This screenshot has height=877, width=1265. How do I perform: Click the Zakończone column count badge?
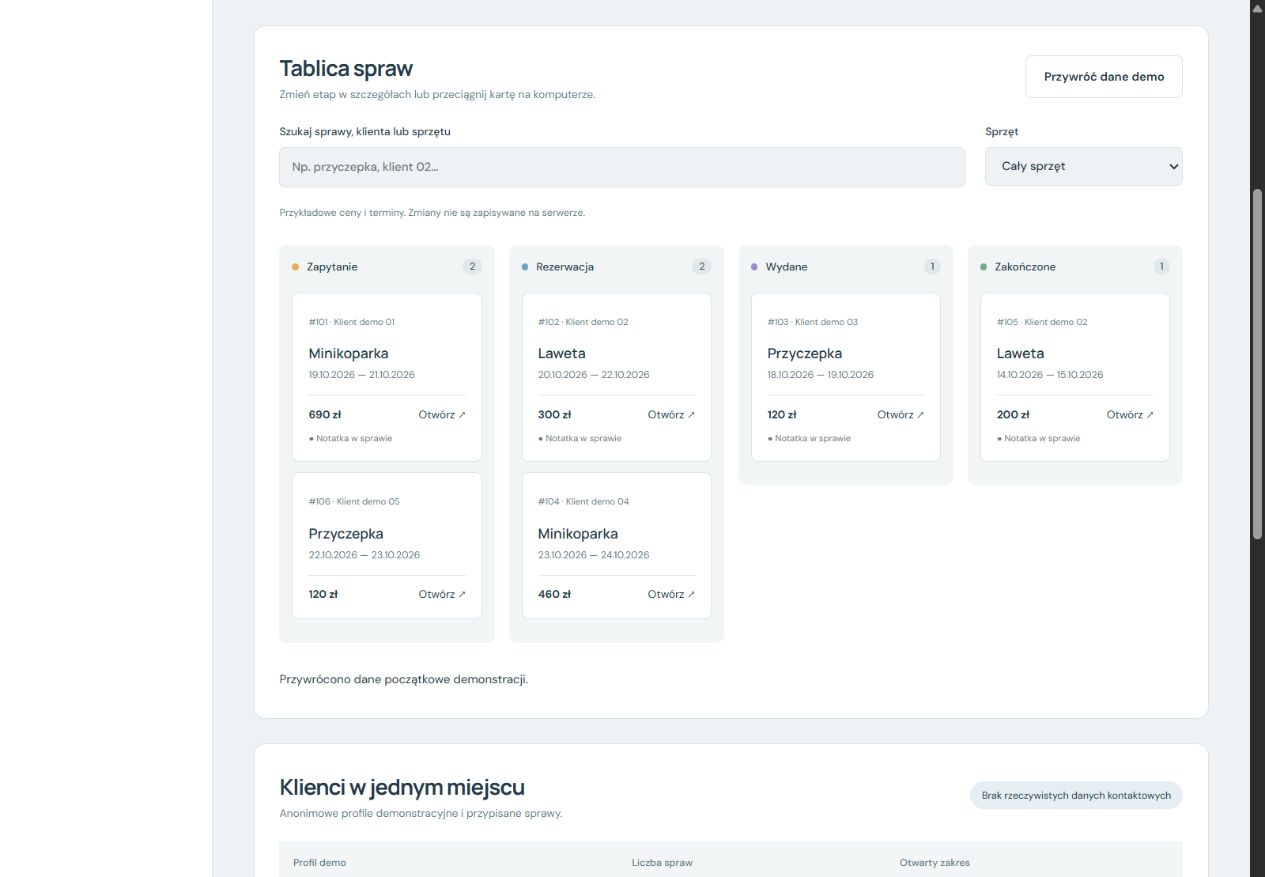pyautogui.click(x=1161, y=267)
